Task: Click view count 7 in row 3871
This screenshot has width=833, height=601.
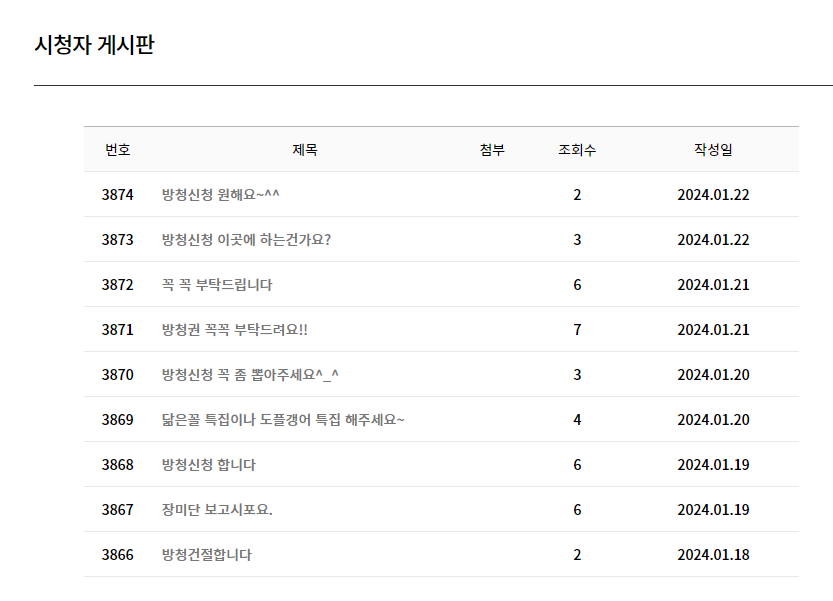Action: [577, 329]
